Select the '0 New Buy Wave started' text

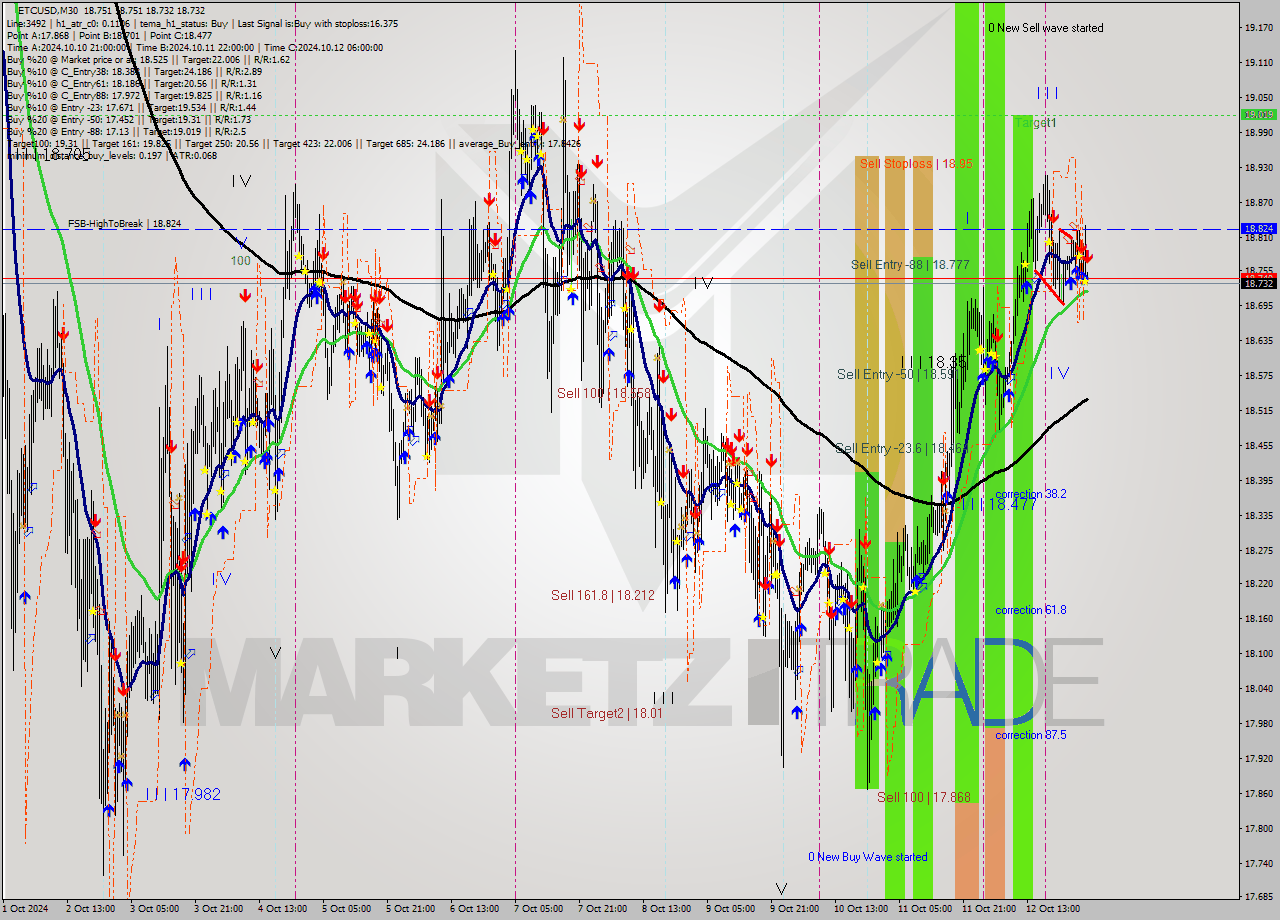(x=868, y=857)
